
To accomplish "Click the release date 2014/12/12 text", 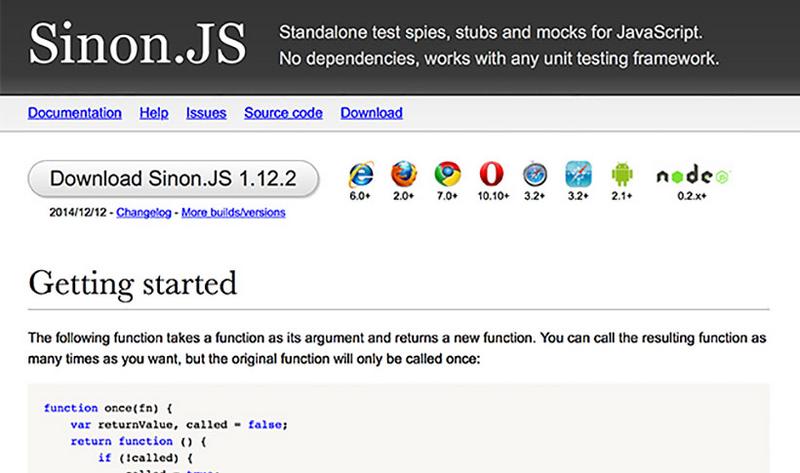I will click(78, 212).
